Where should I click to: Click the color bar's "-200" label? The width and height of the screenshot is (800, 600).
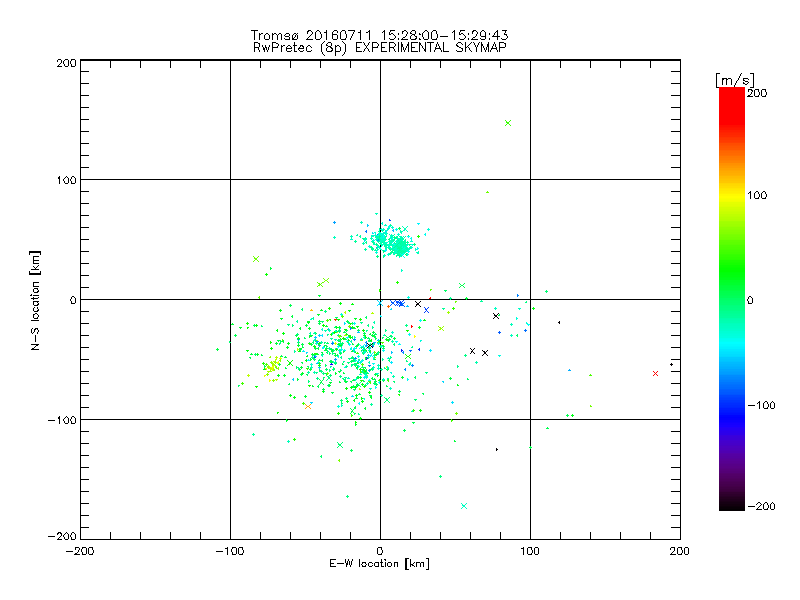(761, 506)
